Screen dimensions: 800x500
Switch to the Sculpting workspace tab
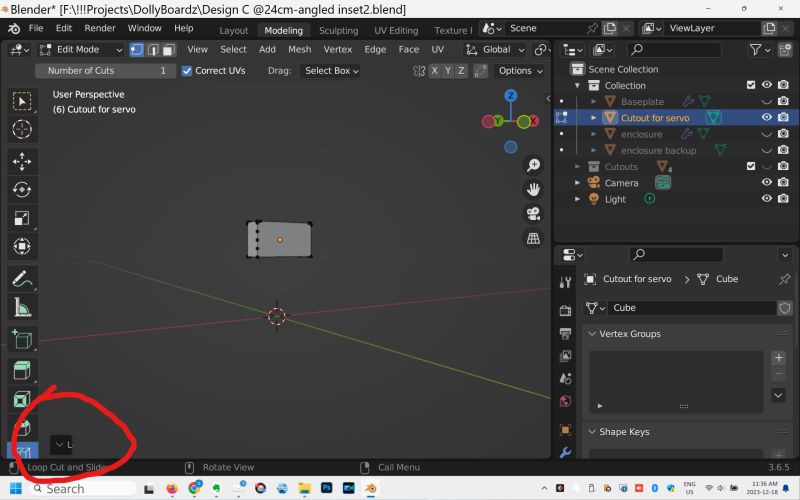point(338,31)
